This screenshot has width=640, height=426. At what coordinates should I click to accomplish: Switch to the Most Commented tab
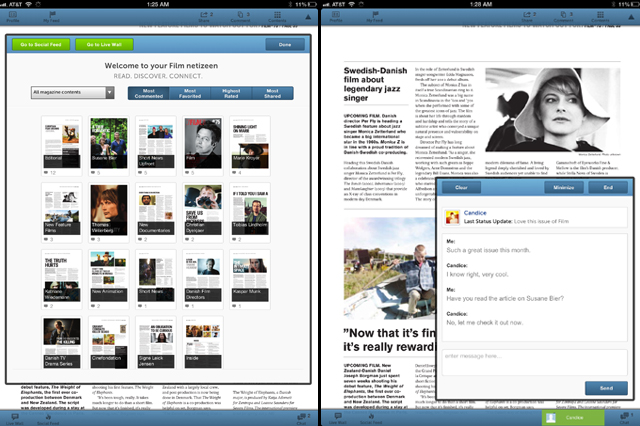(149, 93)
